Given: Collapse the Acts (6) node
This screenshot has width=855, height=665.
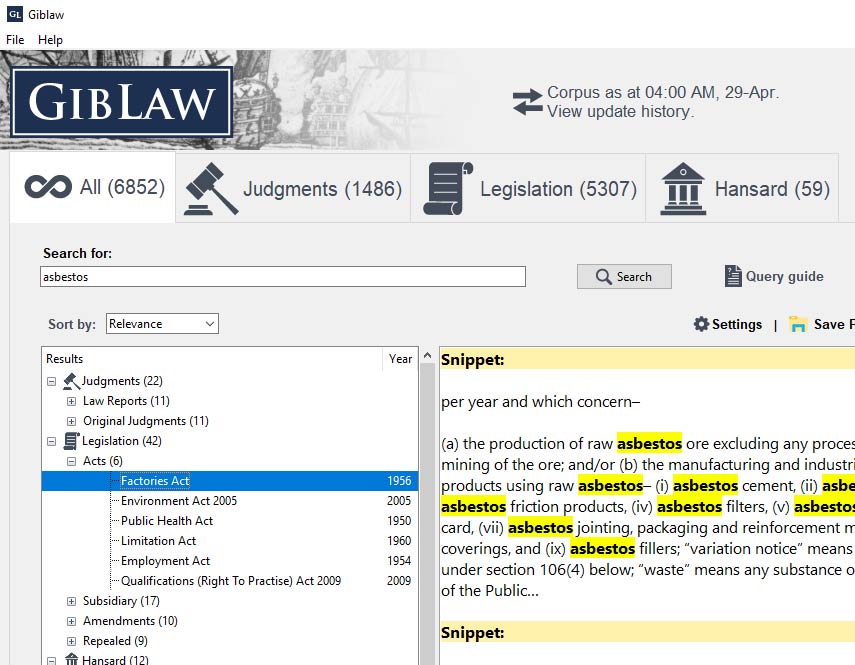Looking at the screenshot, I should (x=71, y=461).
